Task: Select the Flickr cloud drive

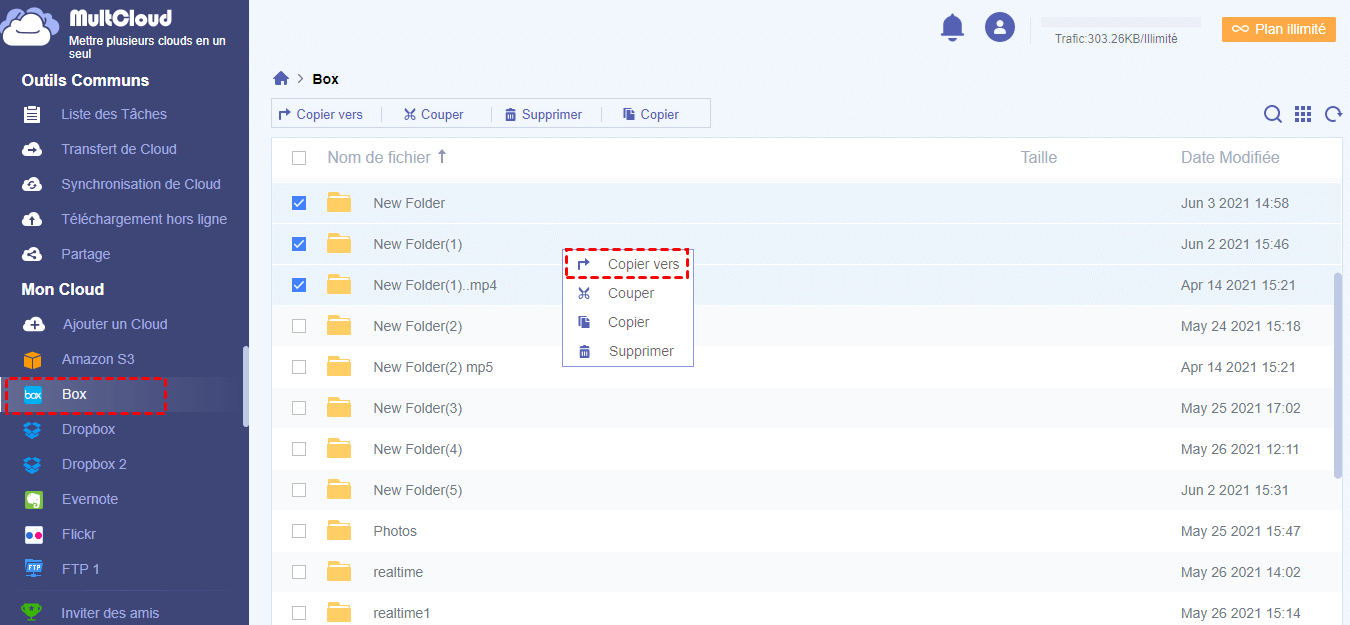Action: [x=79, y=534]
